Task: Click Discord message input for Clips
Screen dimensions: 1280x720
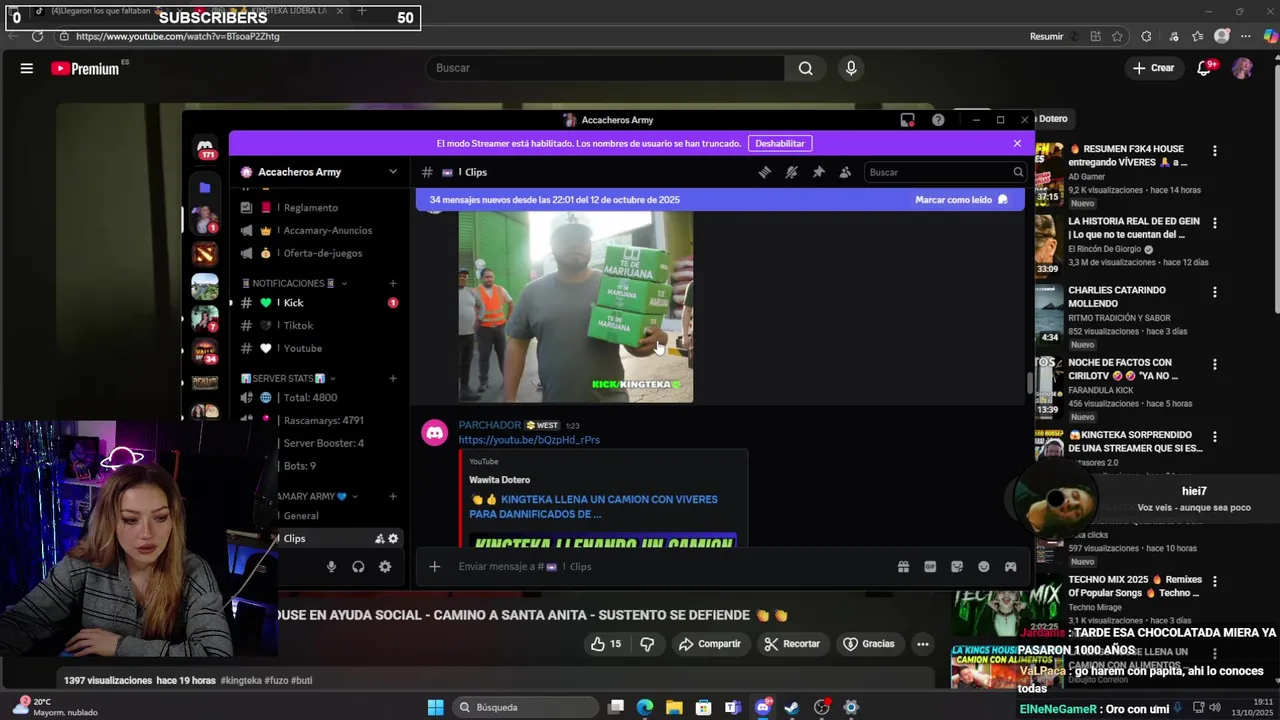Action: point(670,566)
